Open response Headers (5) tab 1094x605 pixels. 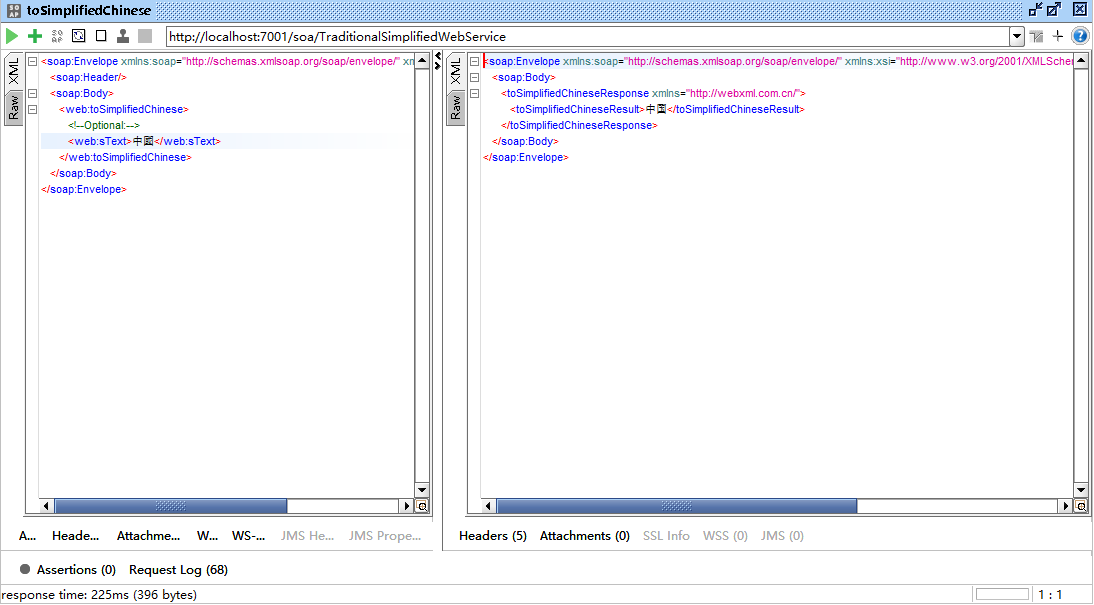point(493,536)
